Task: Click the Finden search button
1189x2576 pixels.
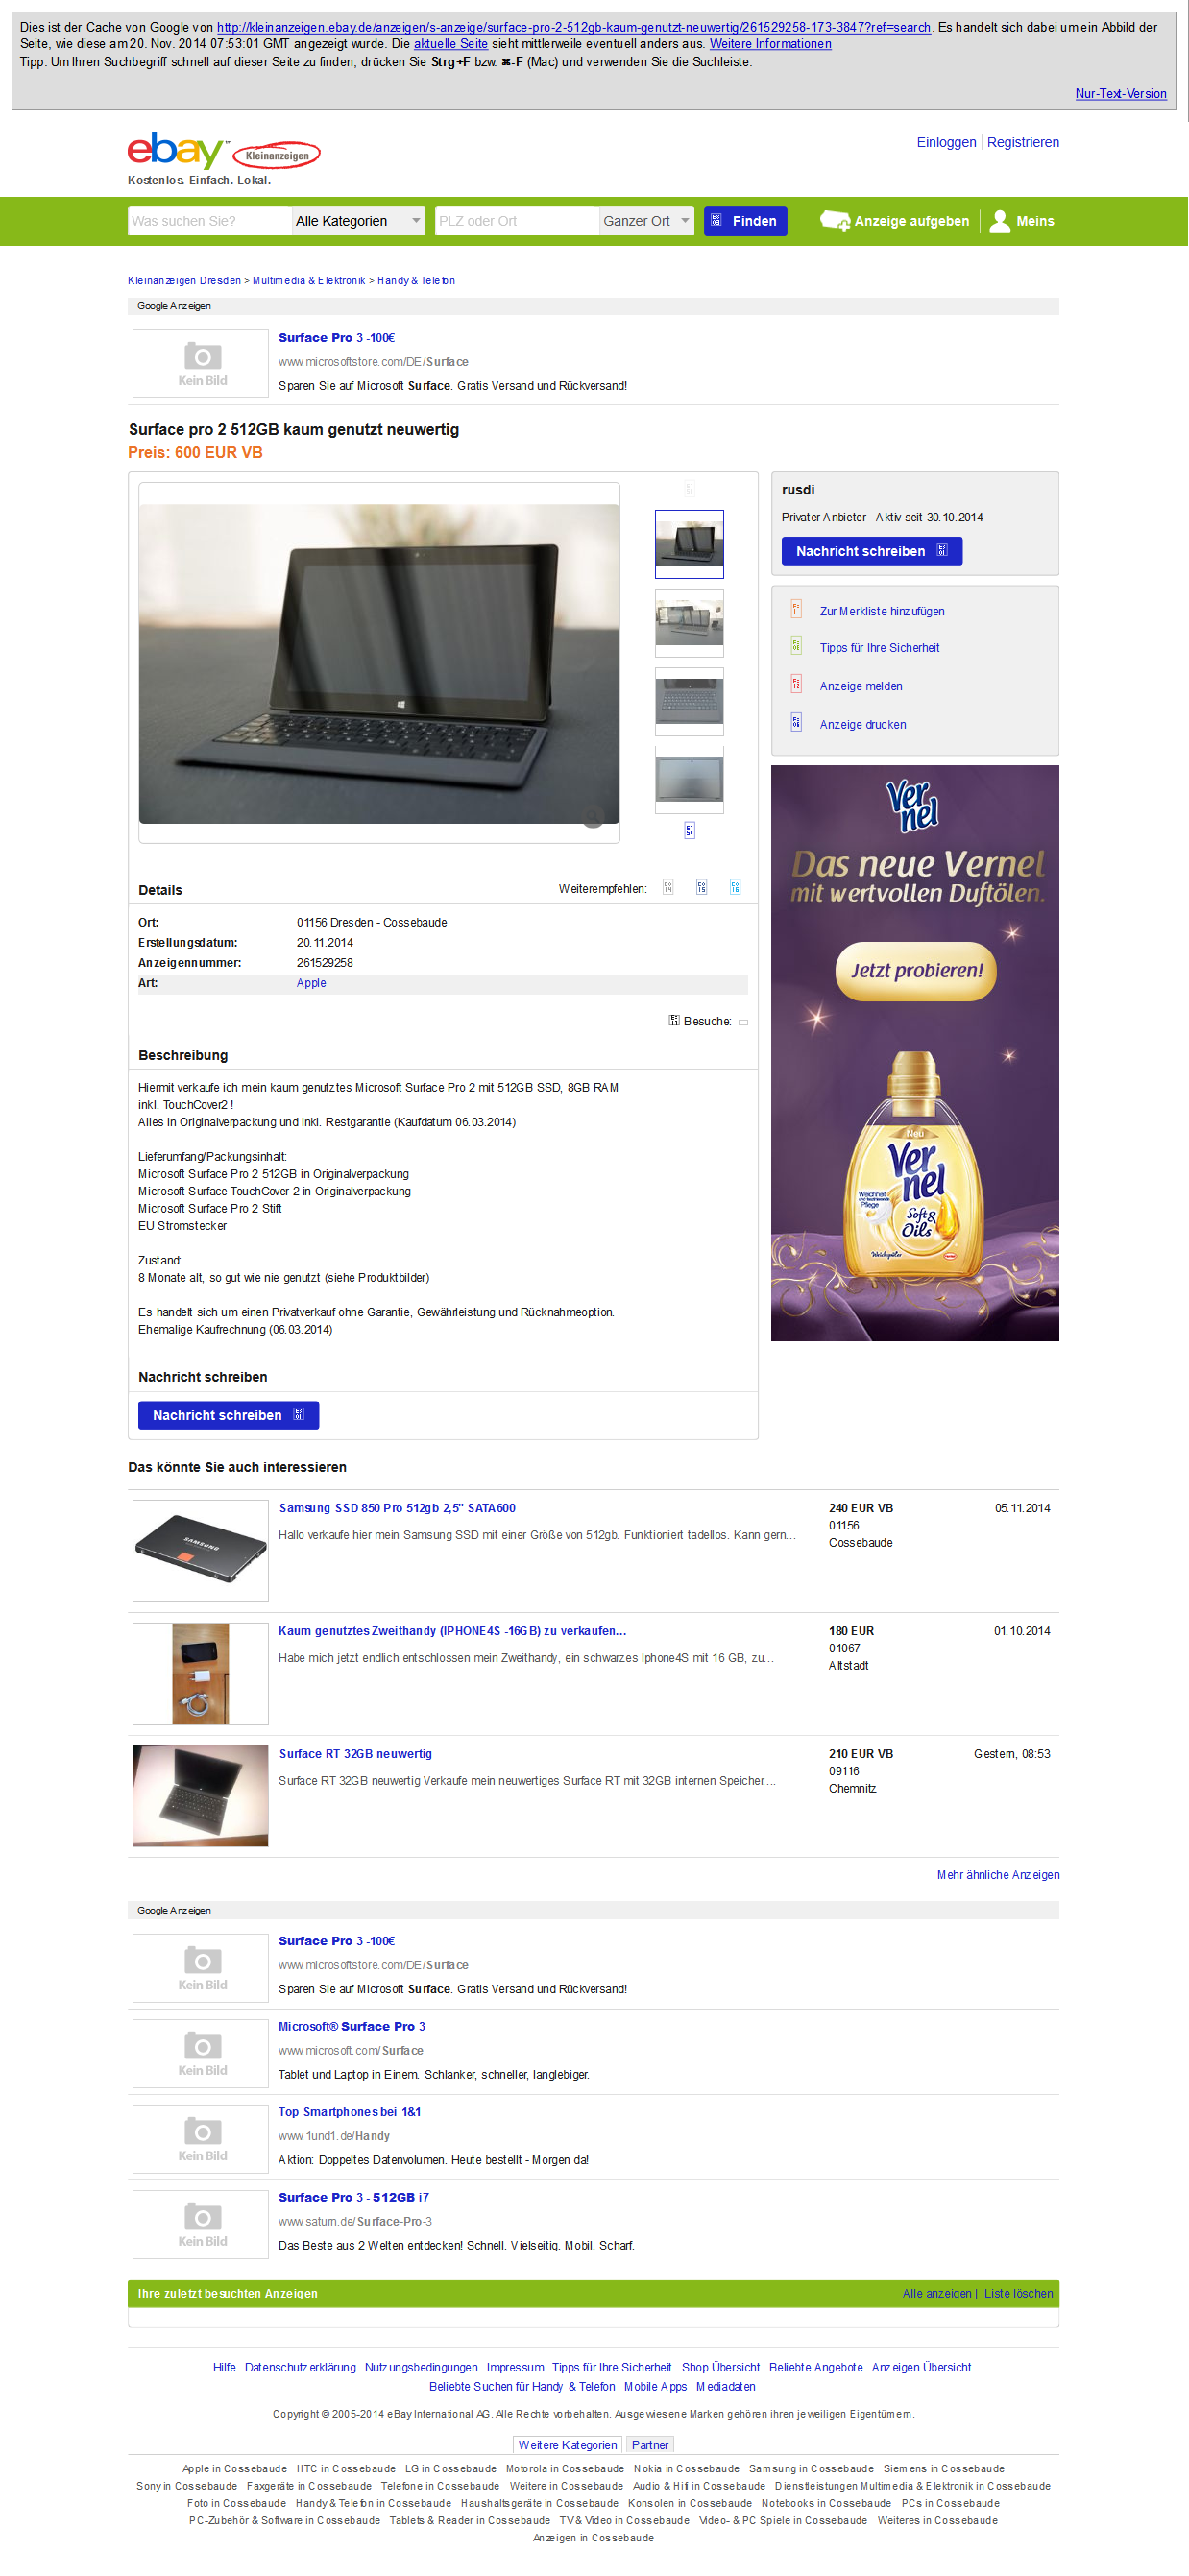Action: [x=745, y=221]
